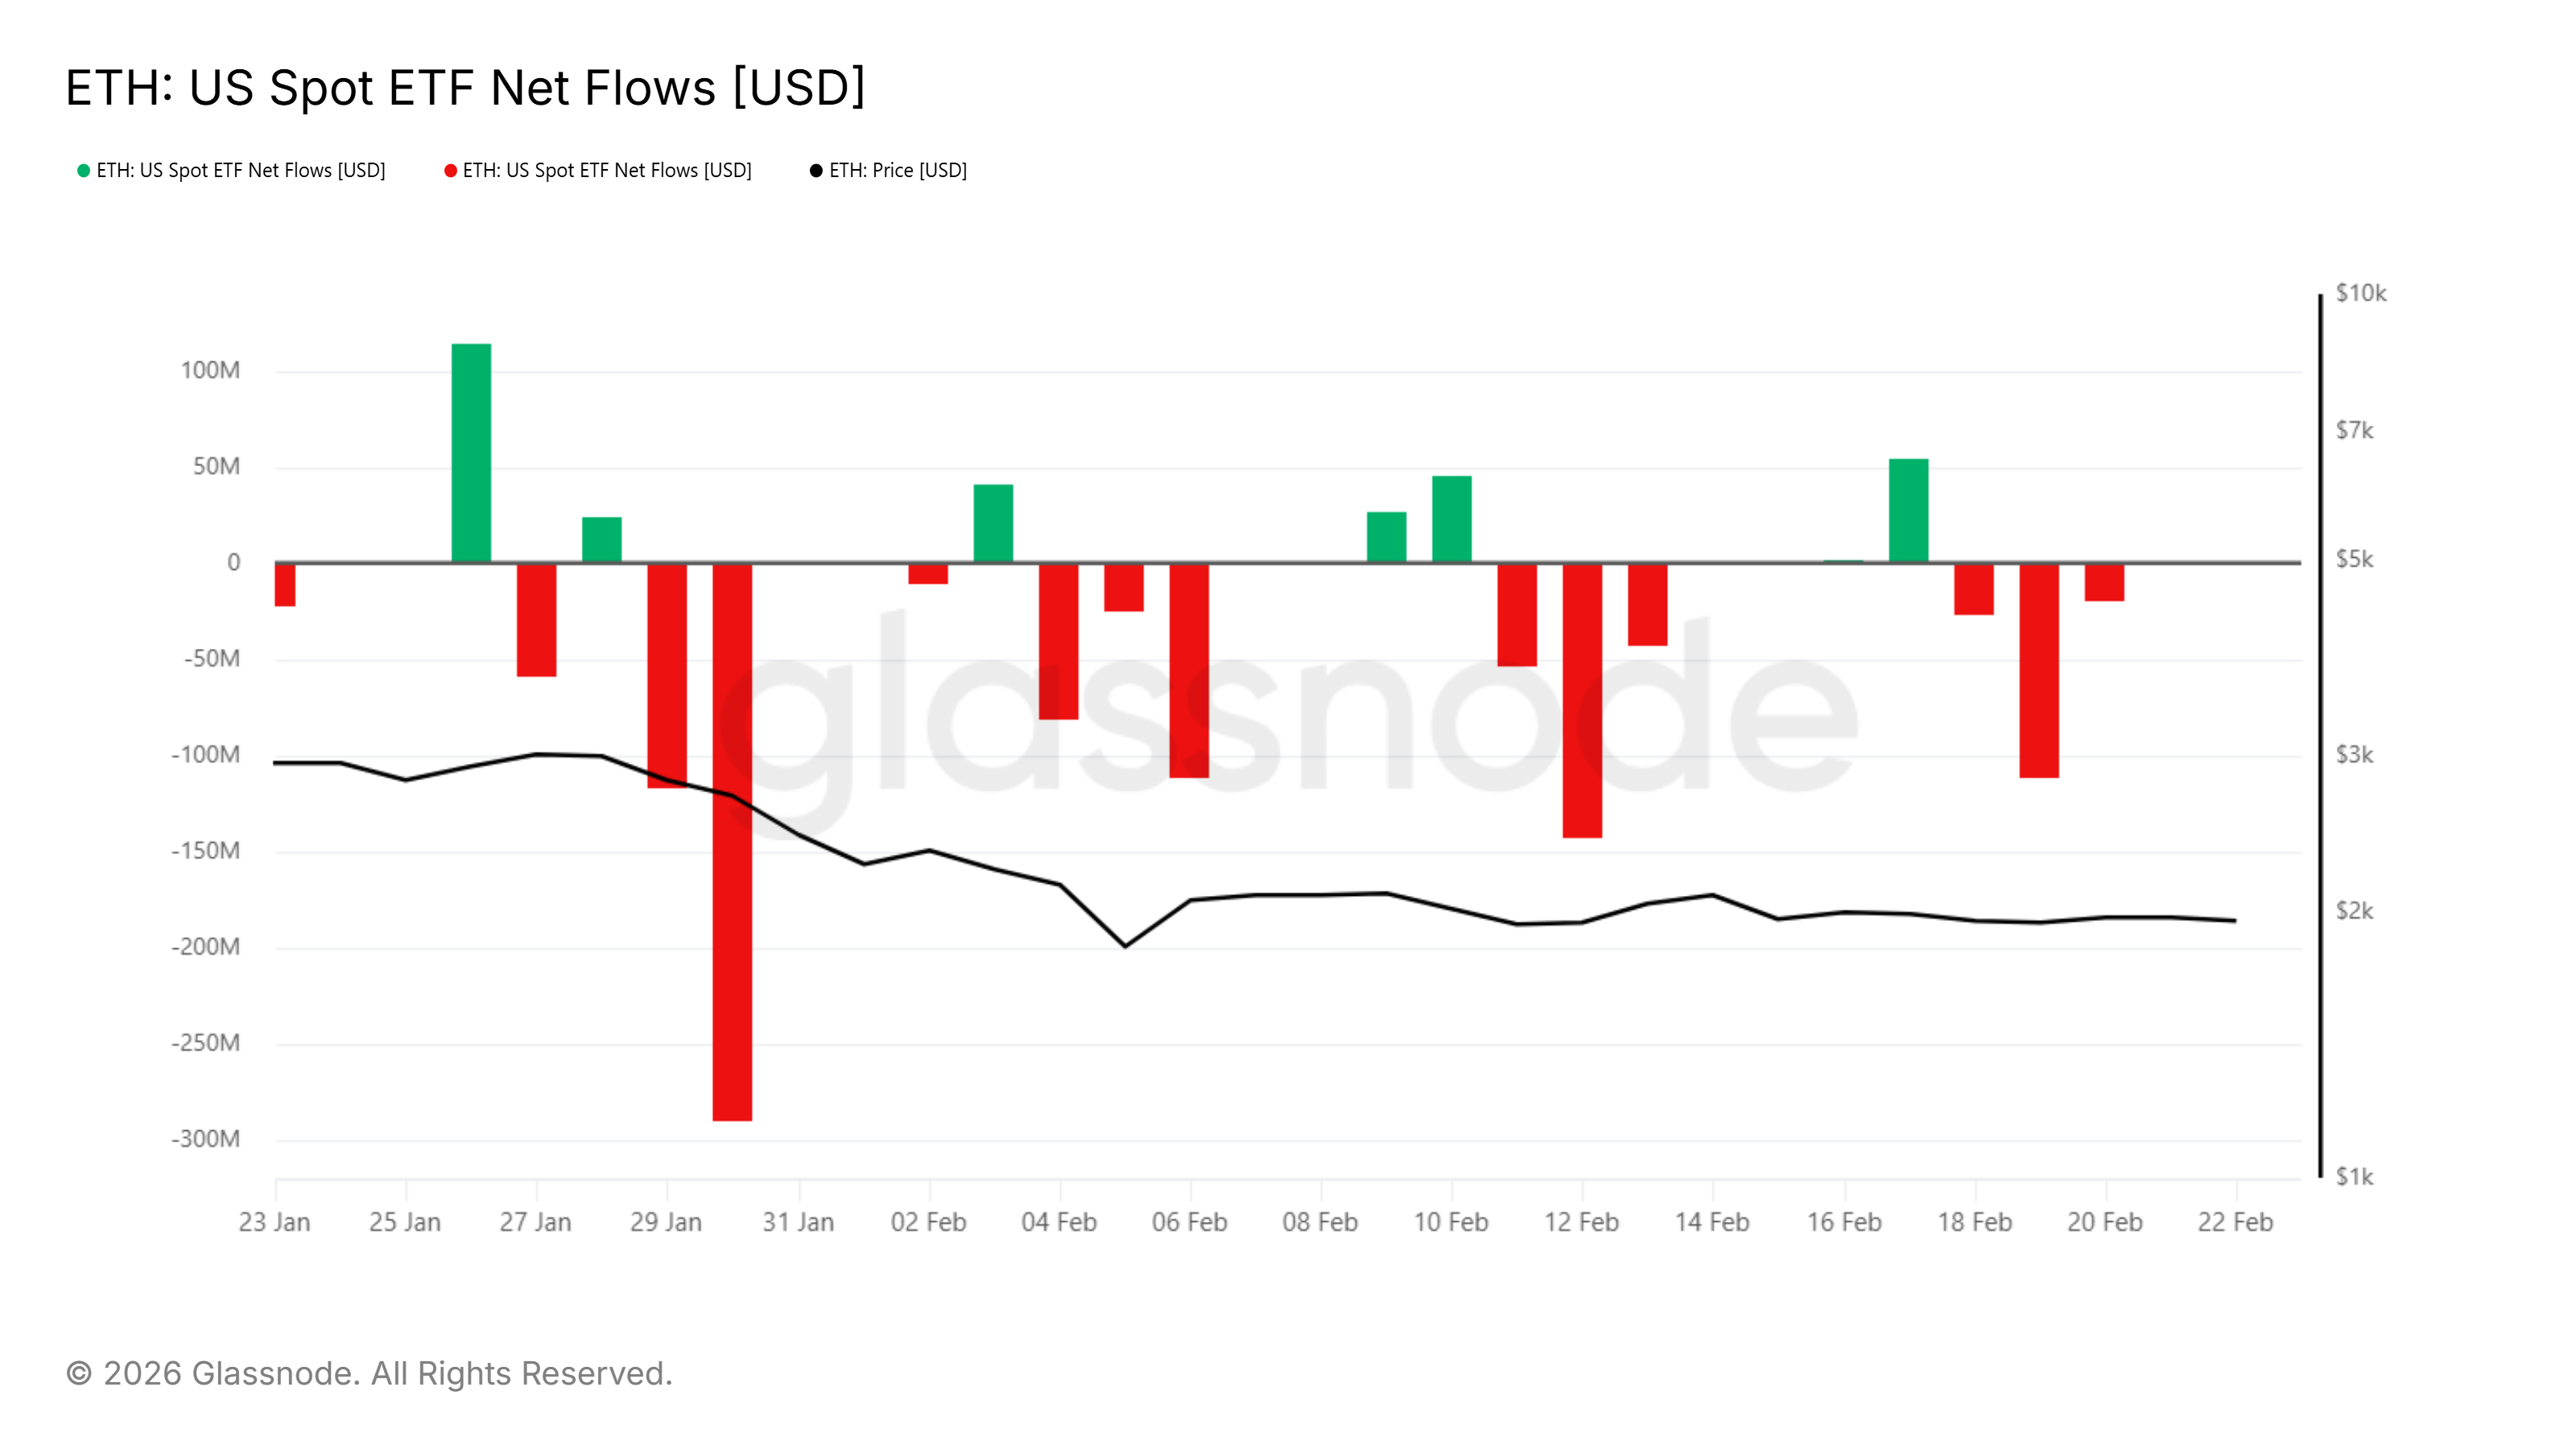Select the "22 Feb" date axis label

(2235, 1222)
